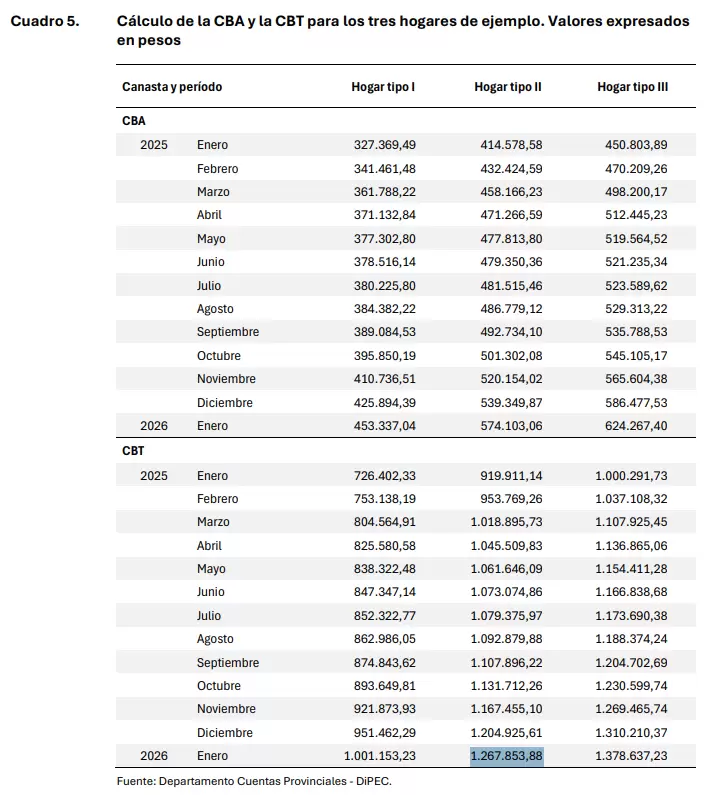Click CBA Agosto value 486.779,12
The image size is (715, 795).
click(511, 309)
